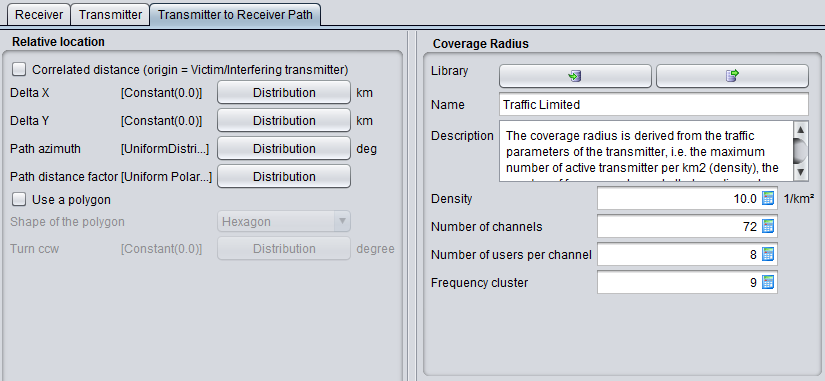Click inside the Description text area

click(x=646, y=151)
